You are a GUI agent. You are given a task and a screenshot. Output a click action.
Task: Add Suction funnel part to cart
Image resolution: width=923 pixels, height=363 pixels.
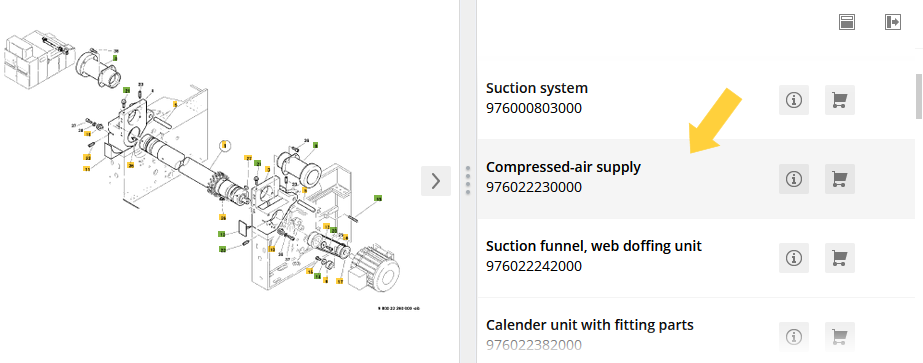(x=839, y=258)
